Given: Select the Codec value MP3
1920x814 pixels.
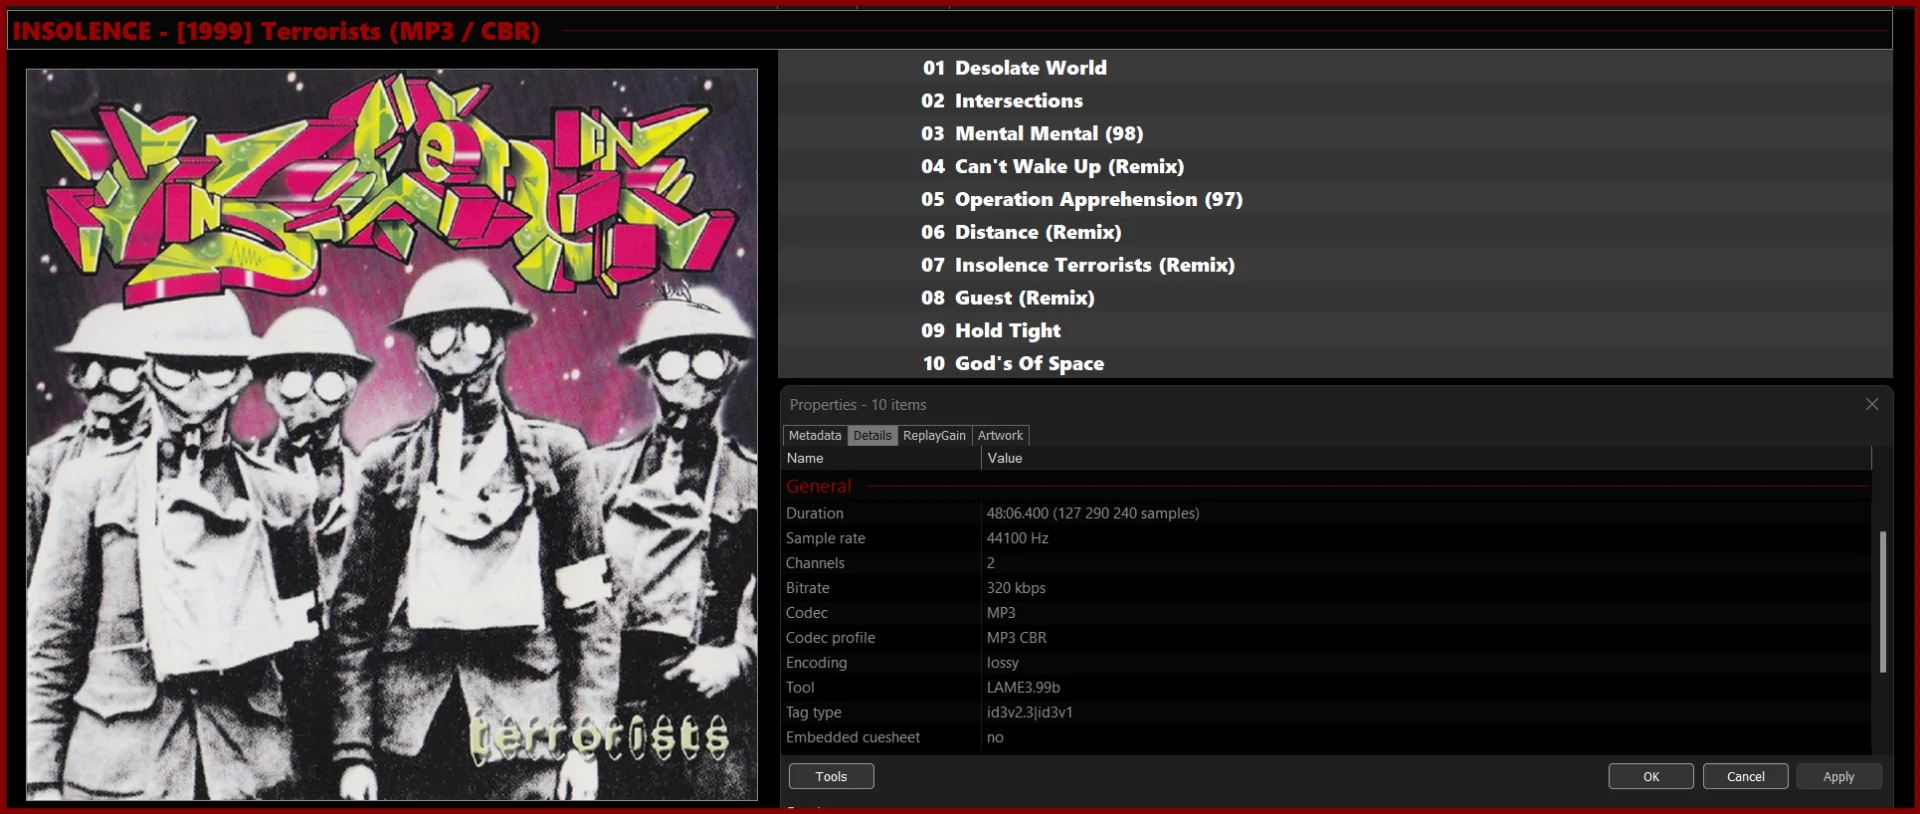Looking at the screenshot, I should pos(1001,613).
